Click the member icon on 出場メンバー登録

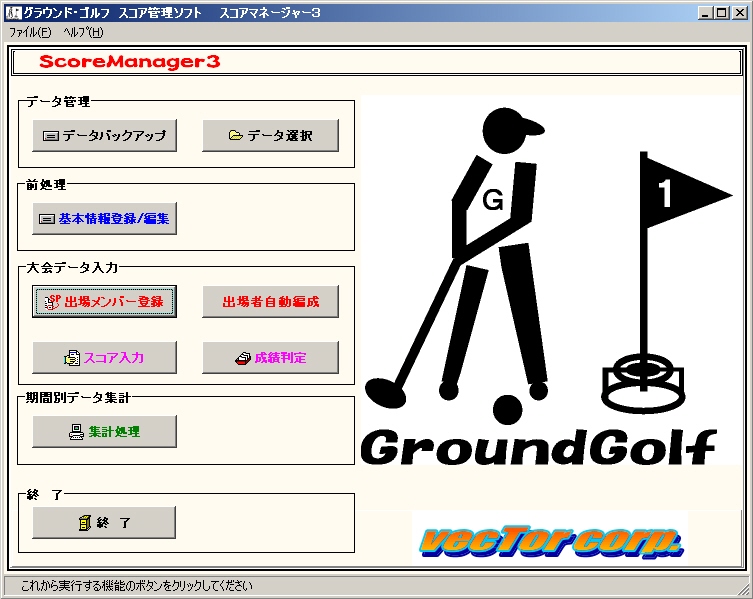point(52,301)
